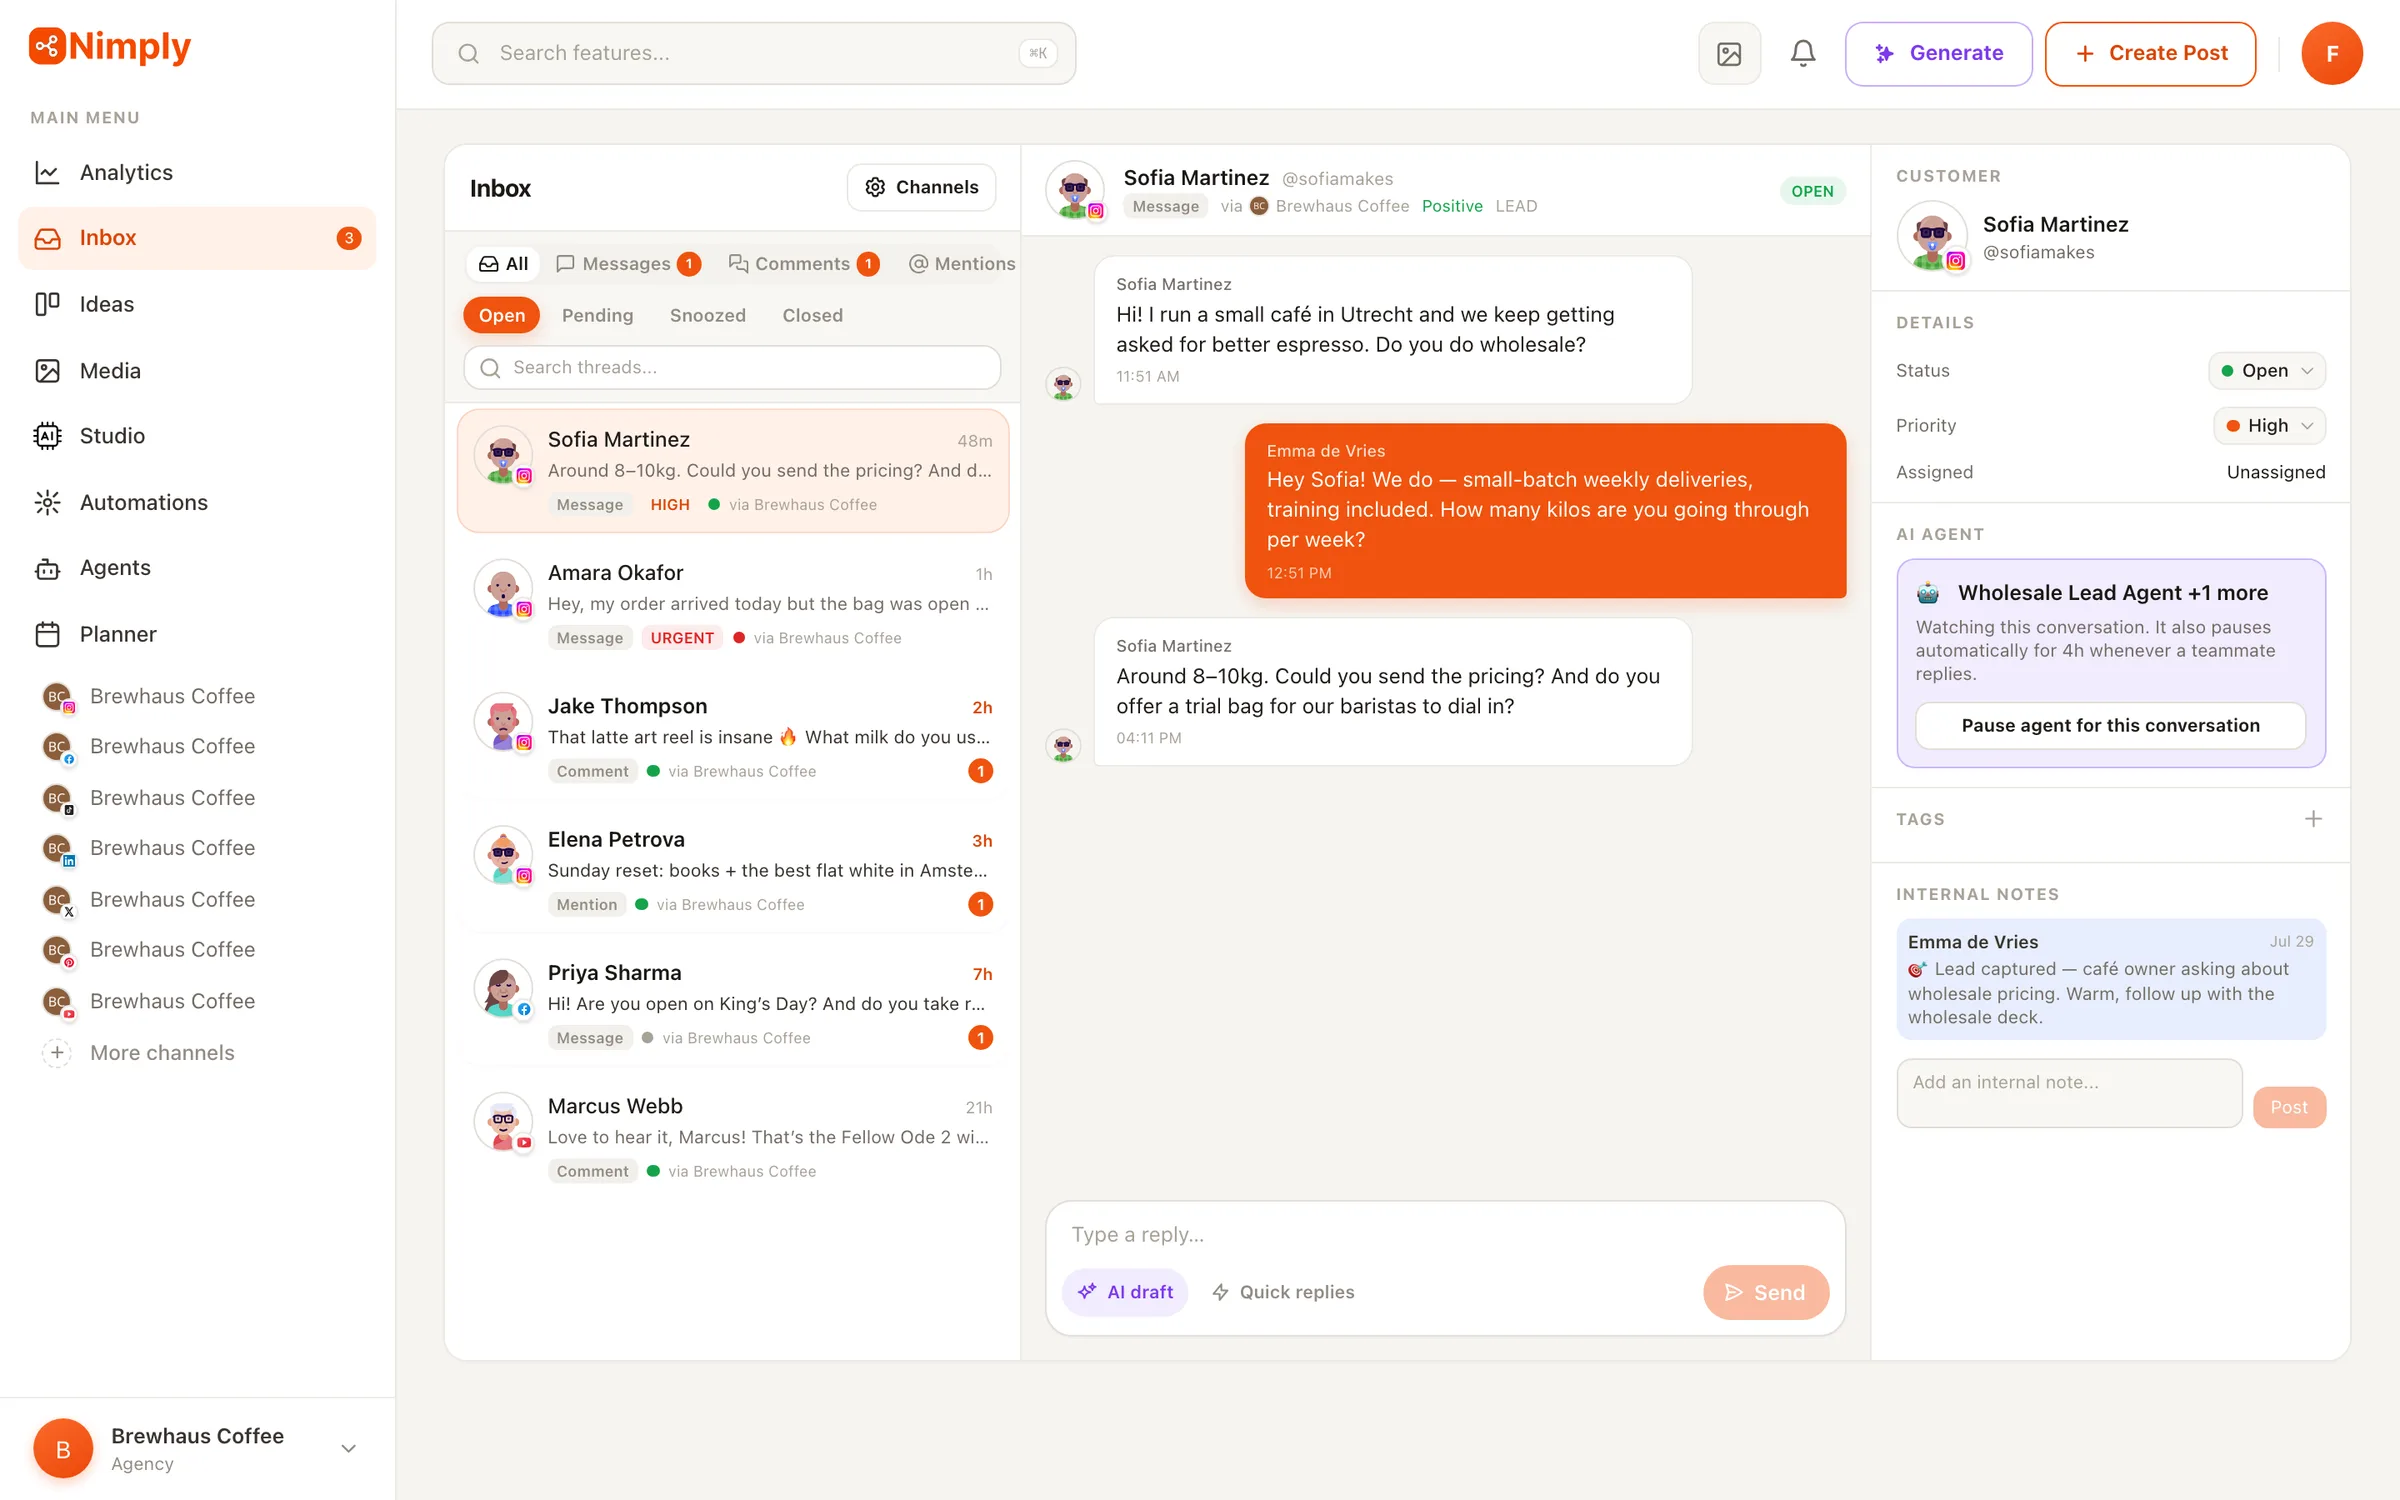Switch to the All inbox tab

coord(503,264)
